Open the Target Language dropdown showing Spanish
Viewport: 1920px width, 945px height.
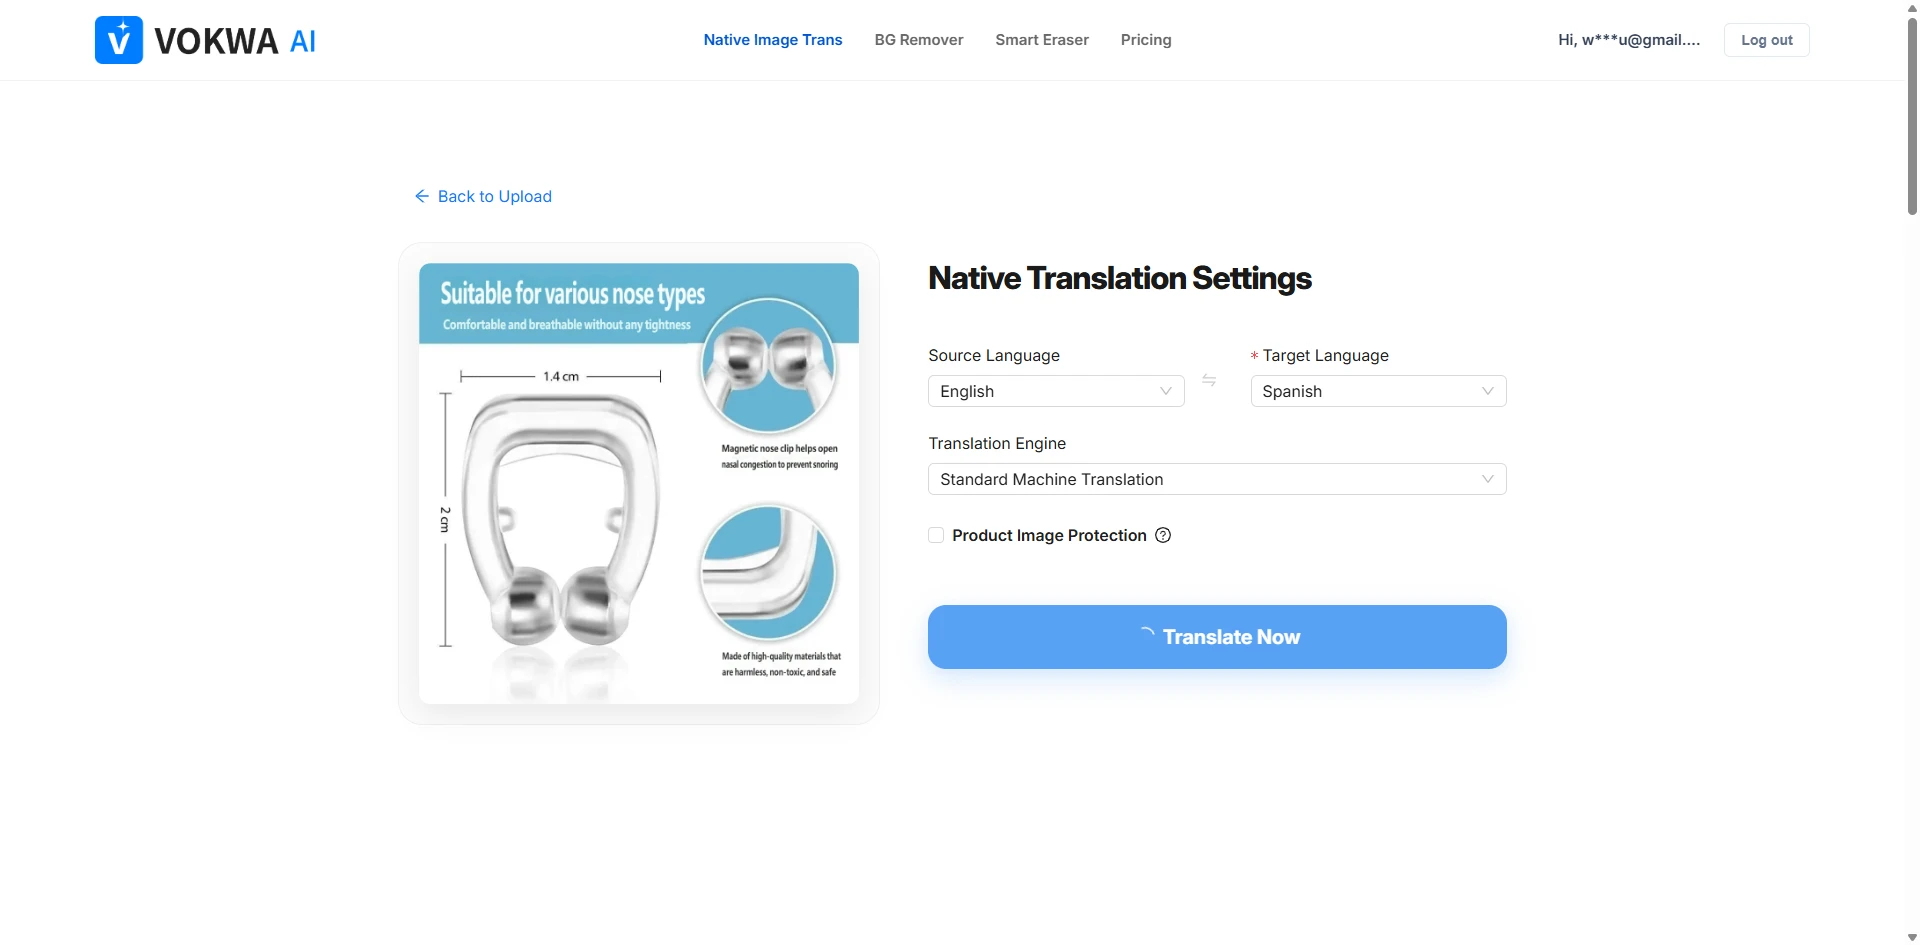click(x=1378, y=391)
